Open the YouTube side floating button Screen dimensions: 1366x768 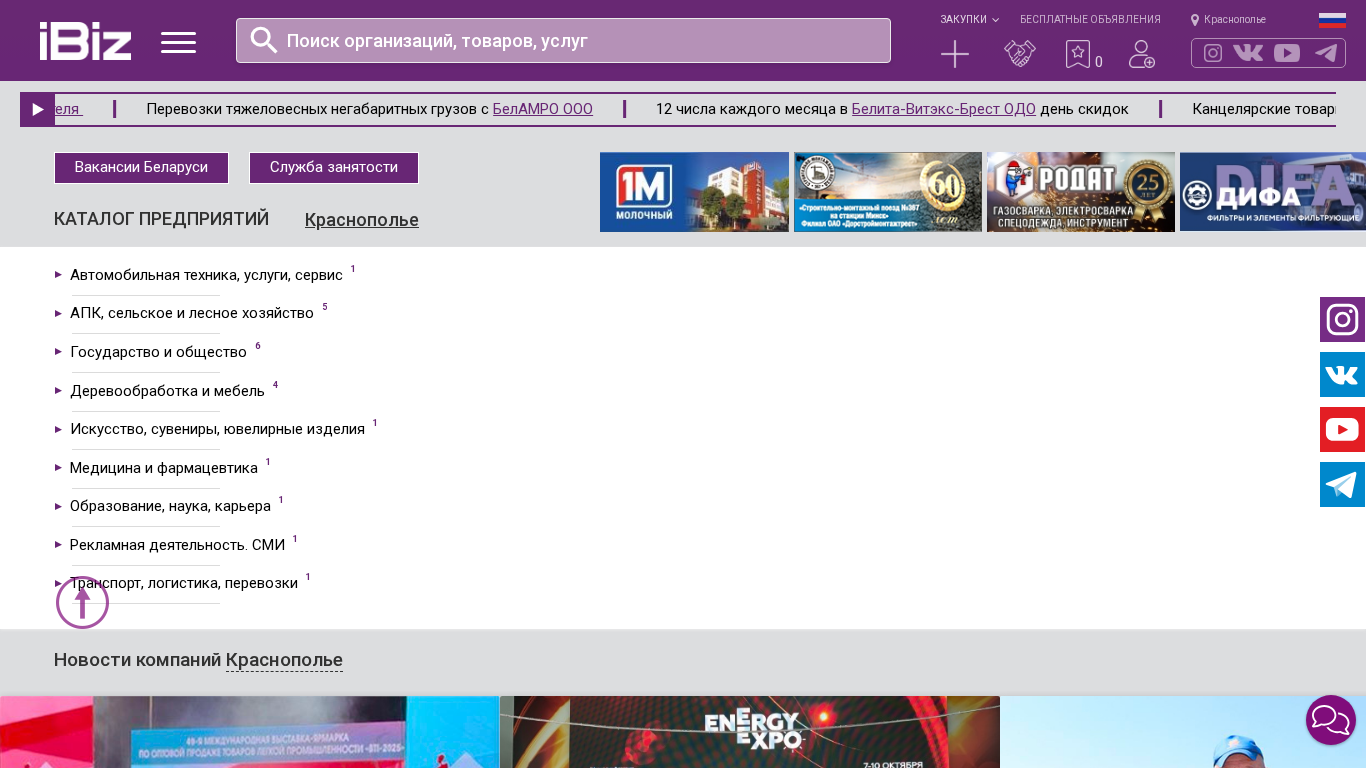click(1342, 430)
